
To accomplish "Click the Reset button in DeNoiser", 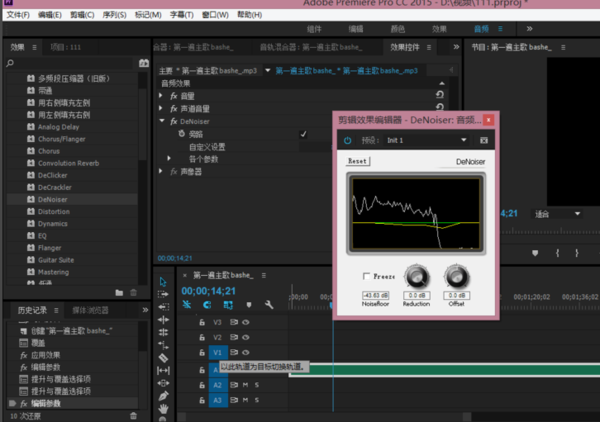I will click(x=357, y=161).
